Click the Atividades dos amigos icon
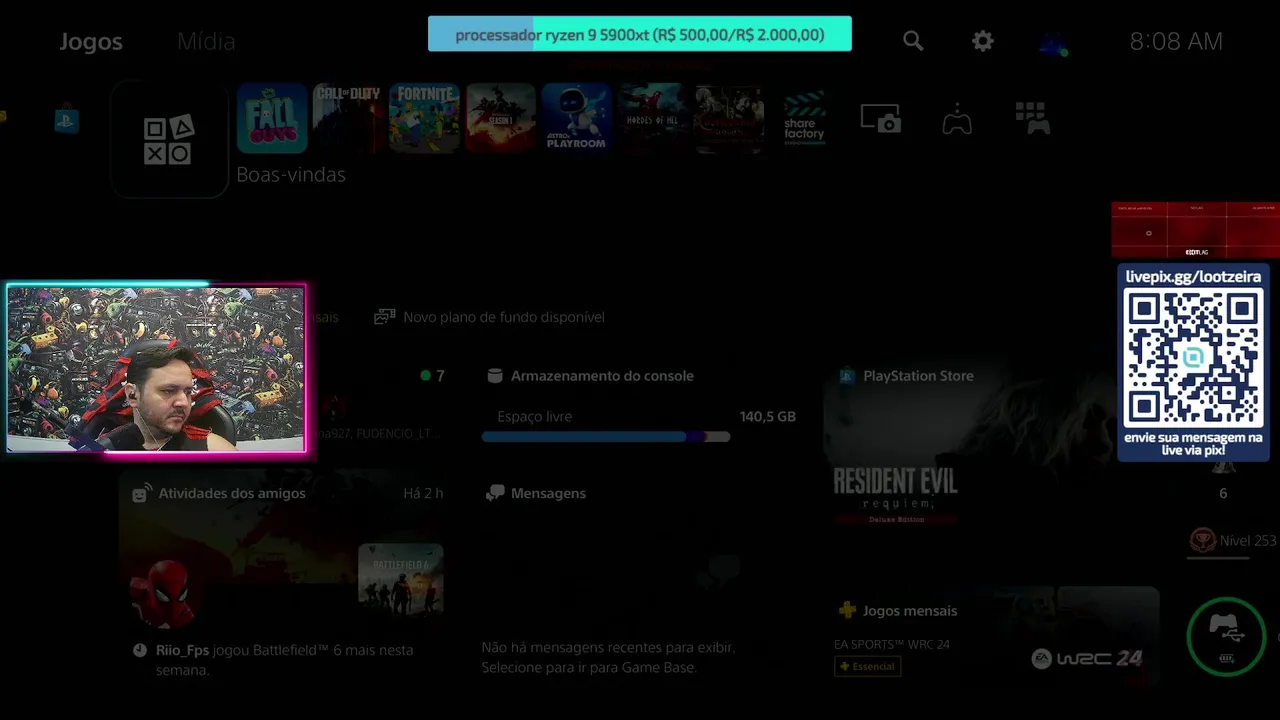 (142, 493)
